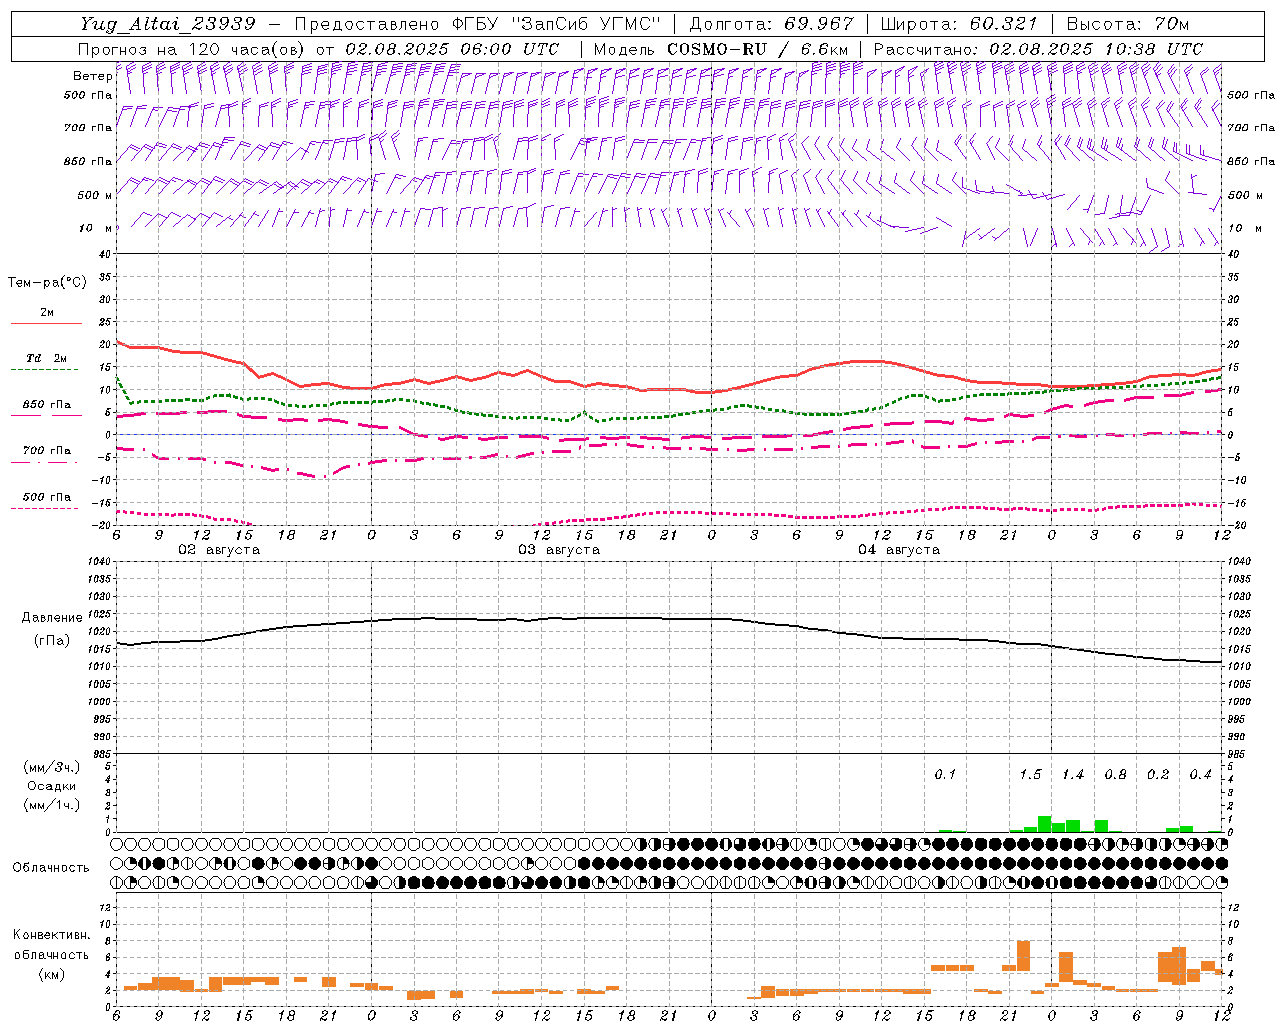Viewport: 1280px width, 1024px height.
Task: Click the Конвективн. облачность label
Action: click(51, 945)
